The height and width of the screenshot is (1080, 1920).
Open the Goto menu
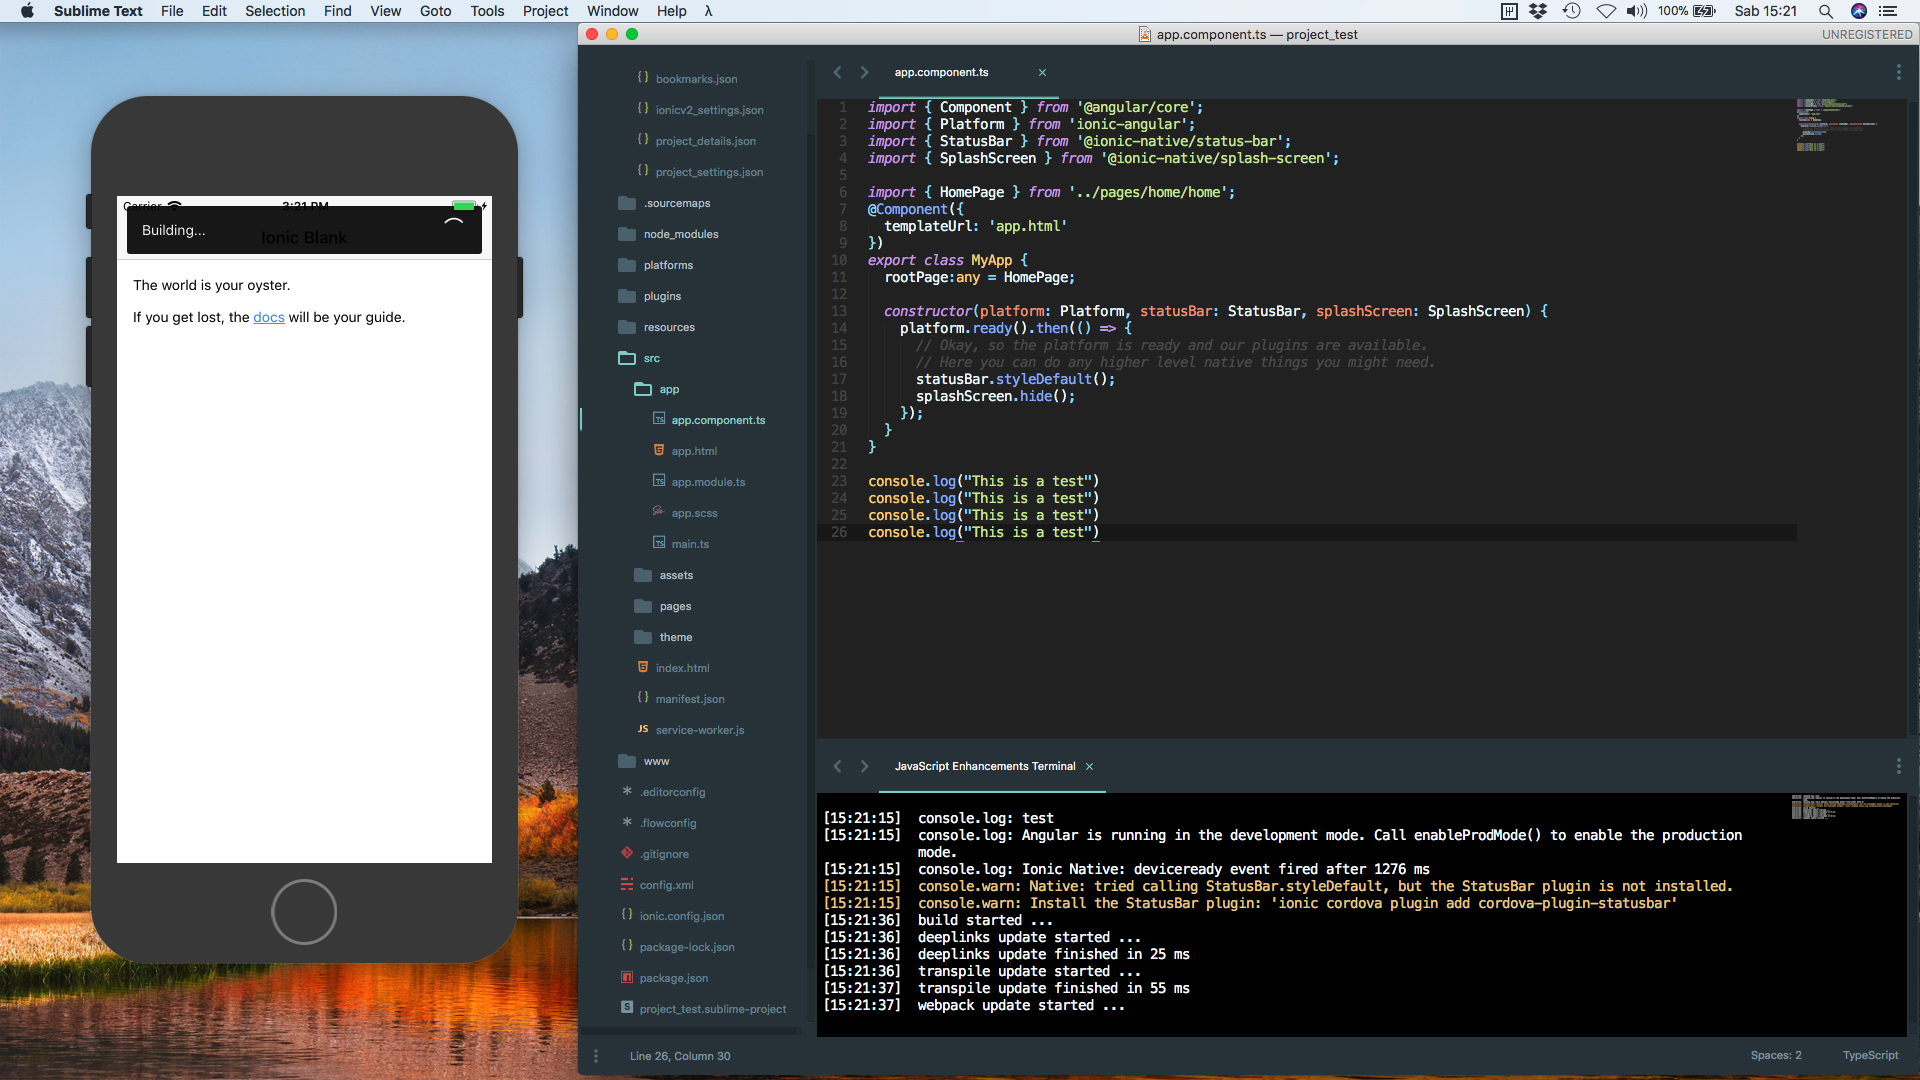tap(435, 11)
